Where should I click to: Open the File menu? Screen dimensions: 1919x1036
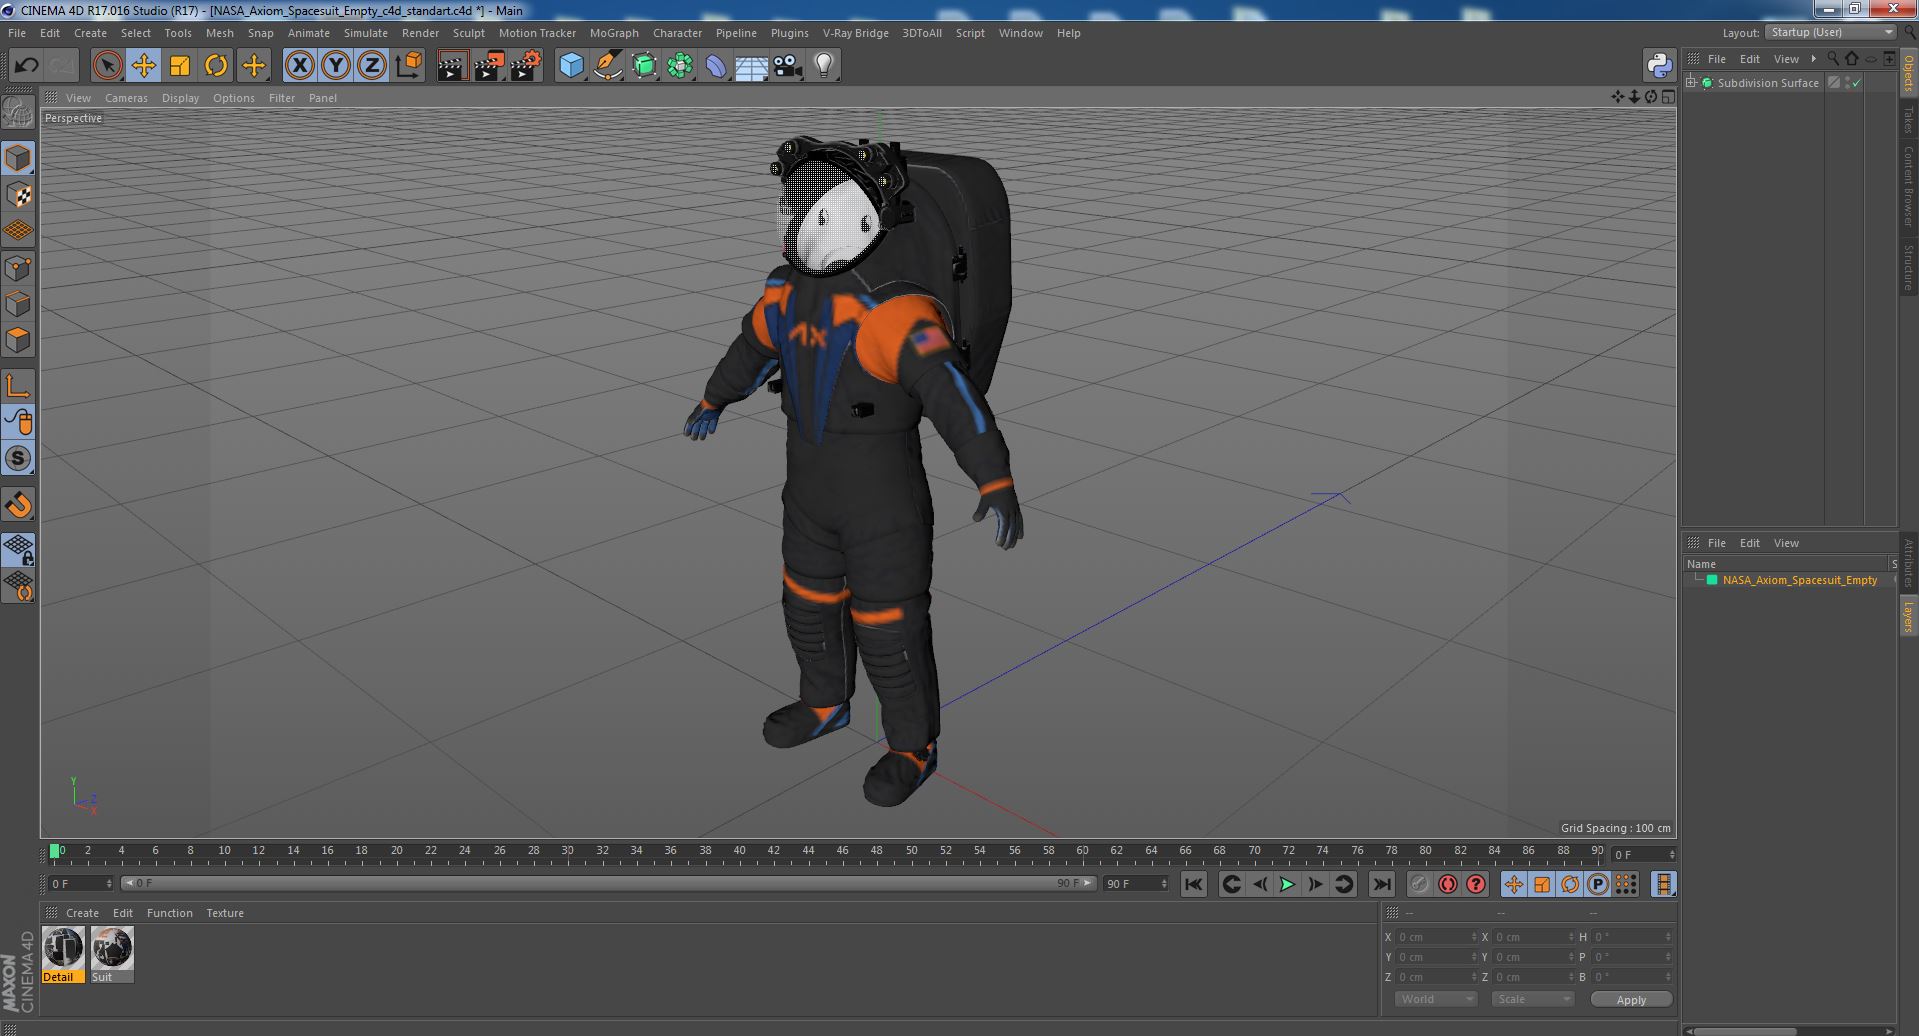[x=17, y=33]
